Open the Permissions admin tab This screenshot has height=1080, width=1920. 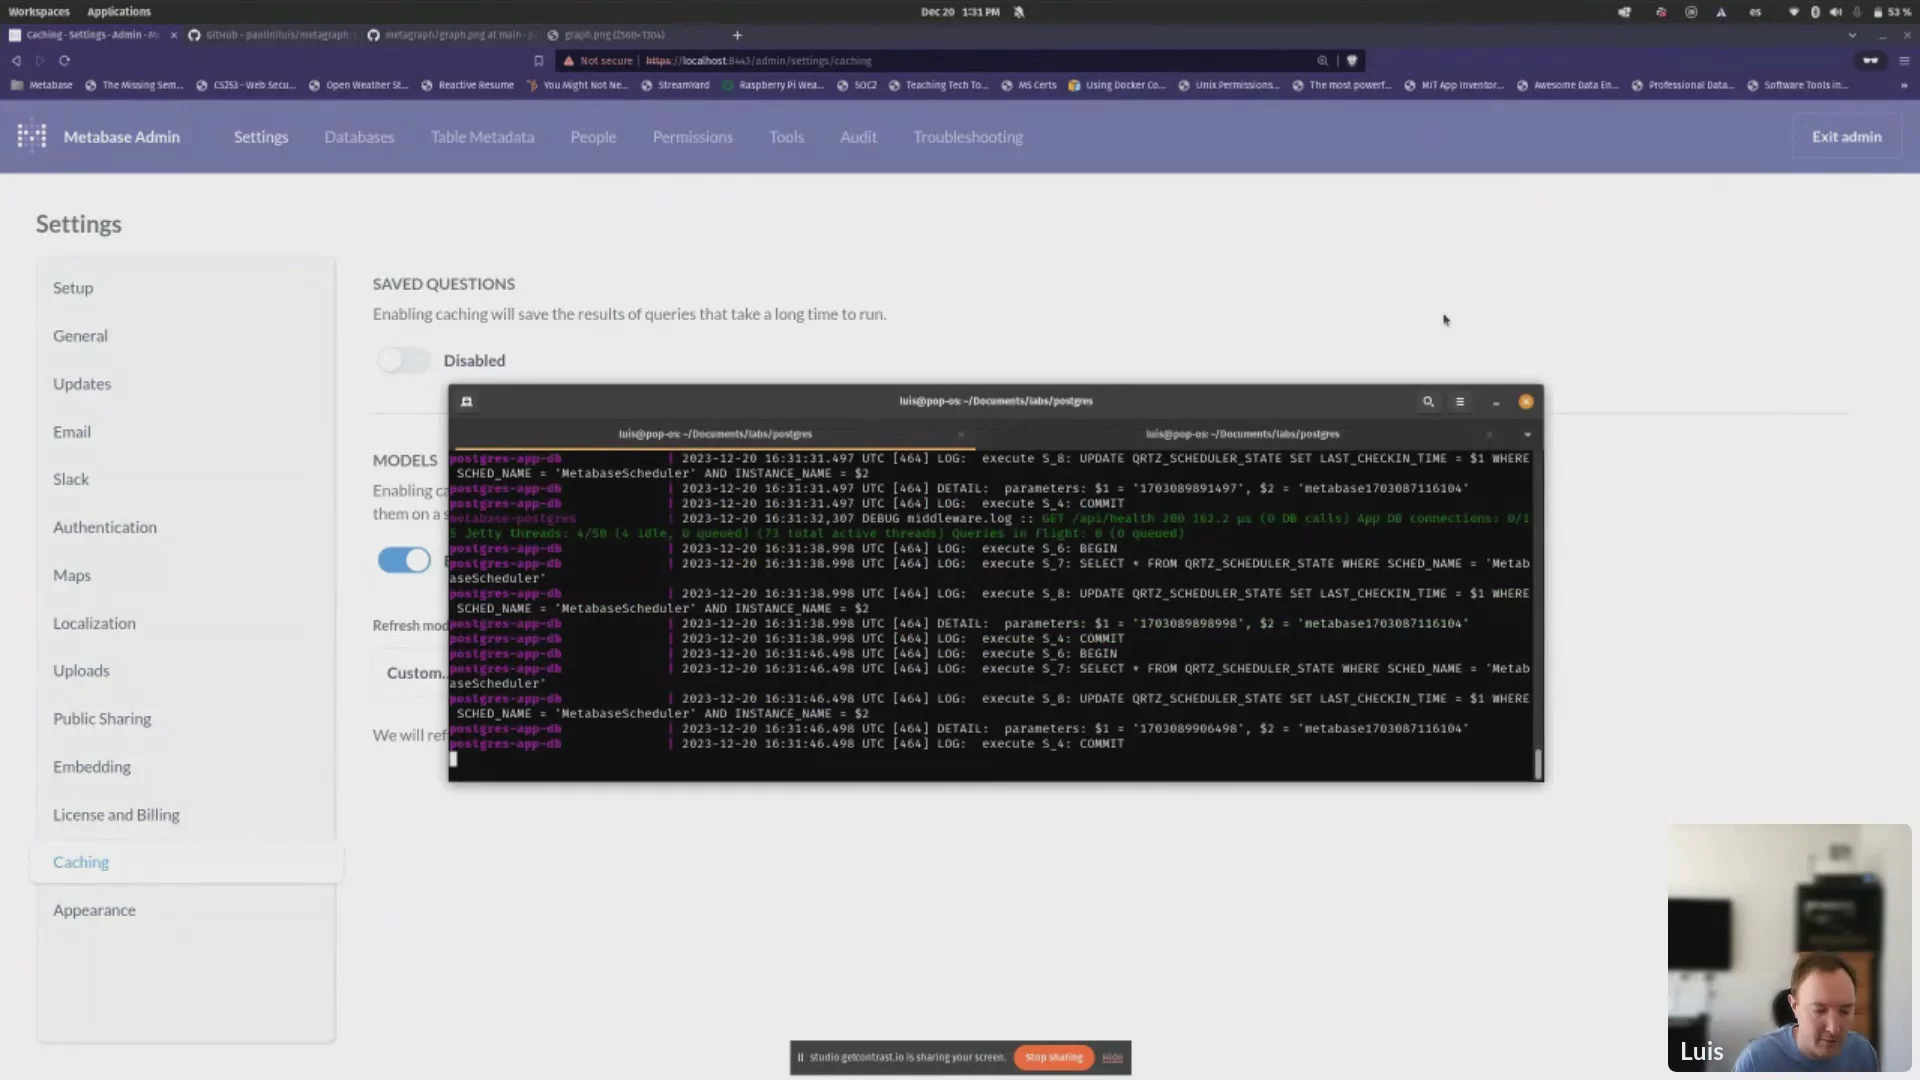692,137
